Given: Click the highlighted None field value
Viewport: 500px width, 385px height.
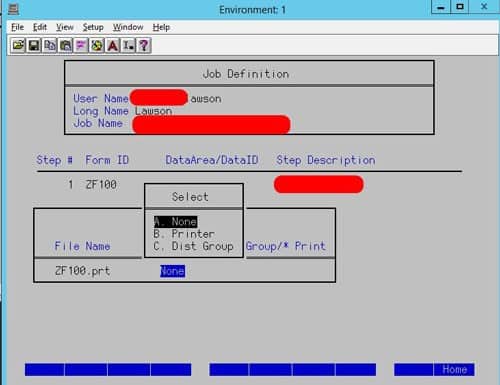Looking at the screenshot, I should (172, 271).
